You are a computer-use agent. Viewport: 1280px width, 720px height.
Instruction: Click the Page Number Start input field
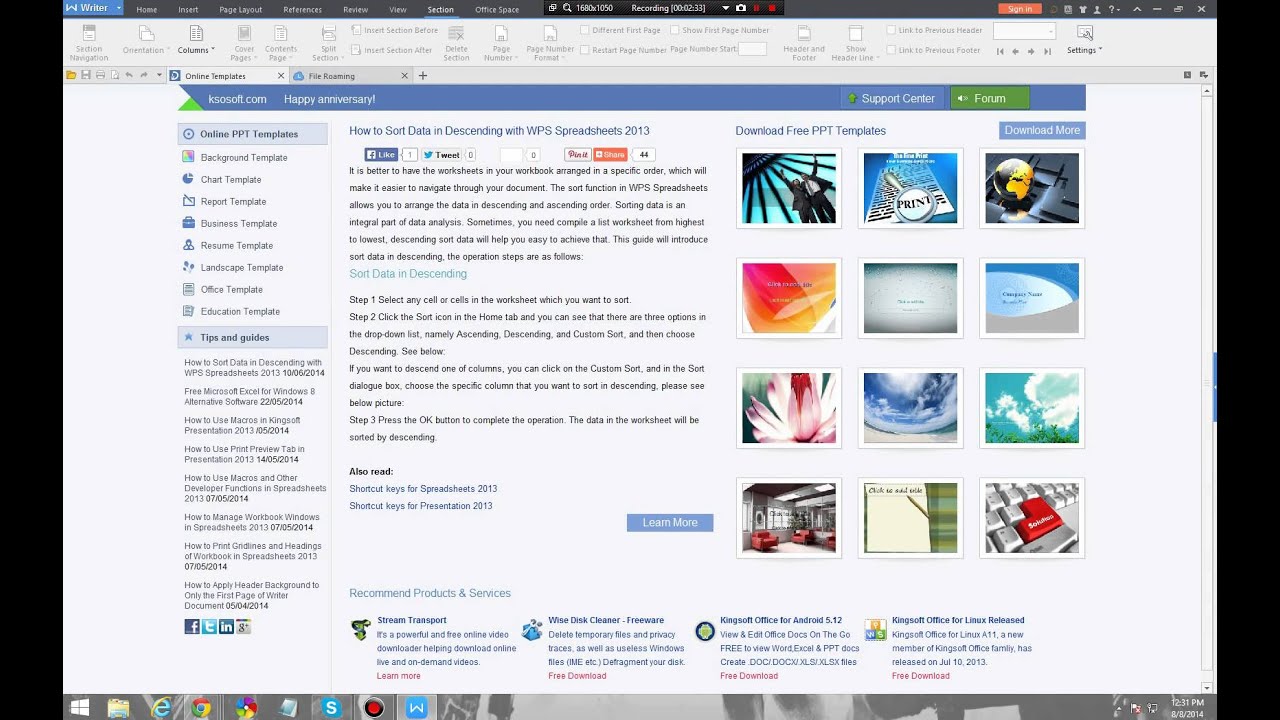coord(752,49)
